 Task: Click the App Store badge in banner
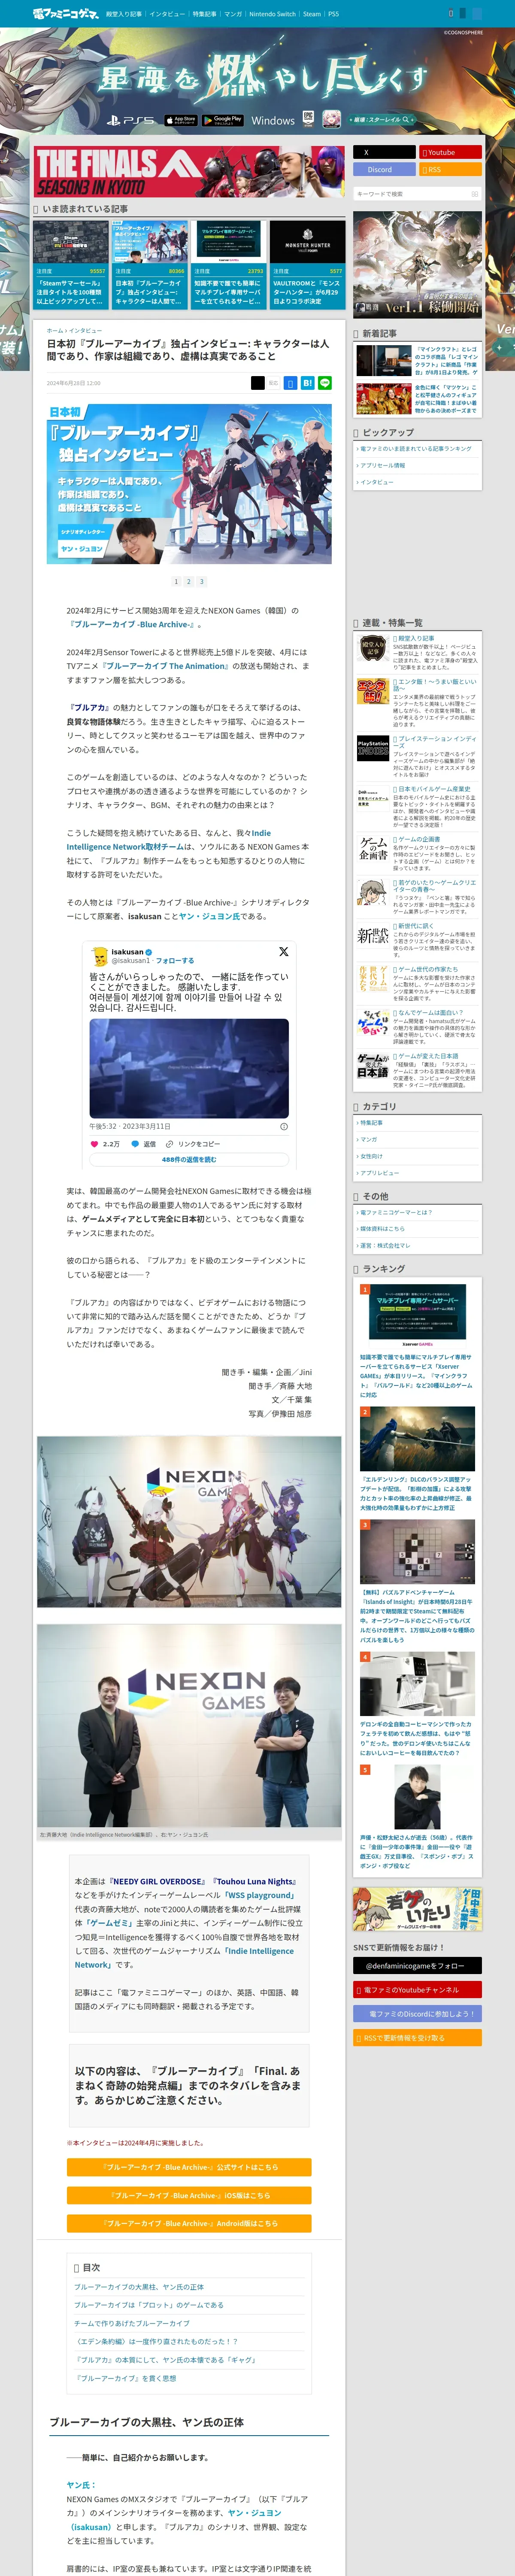point(181,120)
